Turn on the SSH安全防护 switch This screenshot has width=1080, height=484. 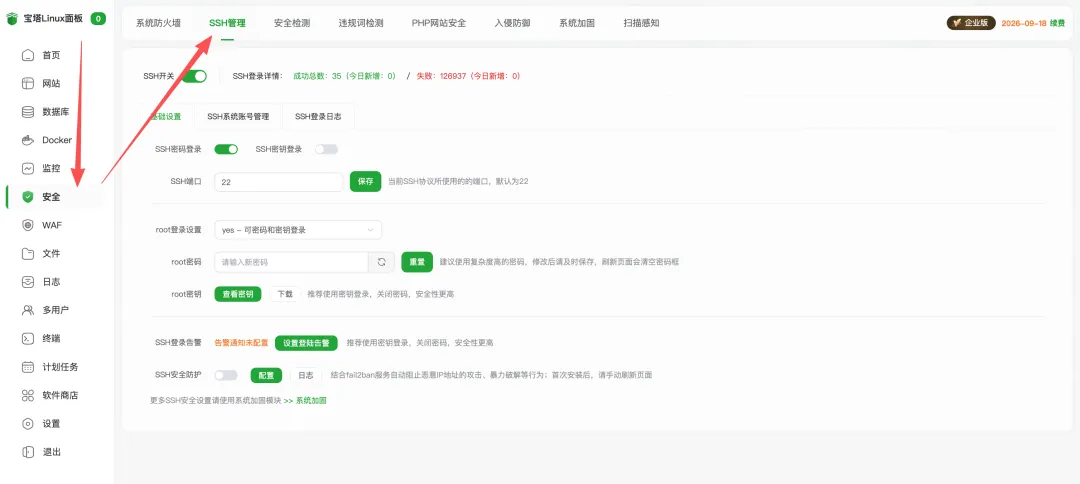[226, 375]
